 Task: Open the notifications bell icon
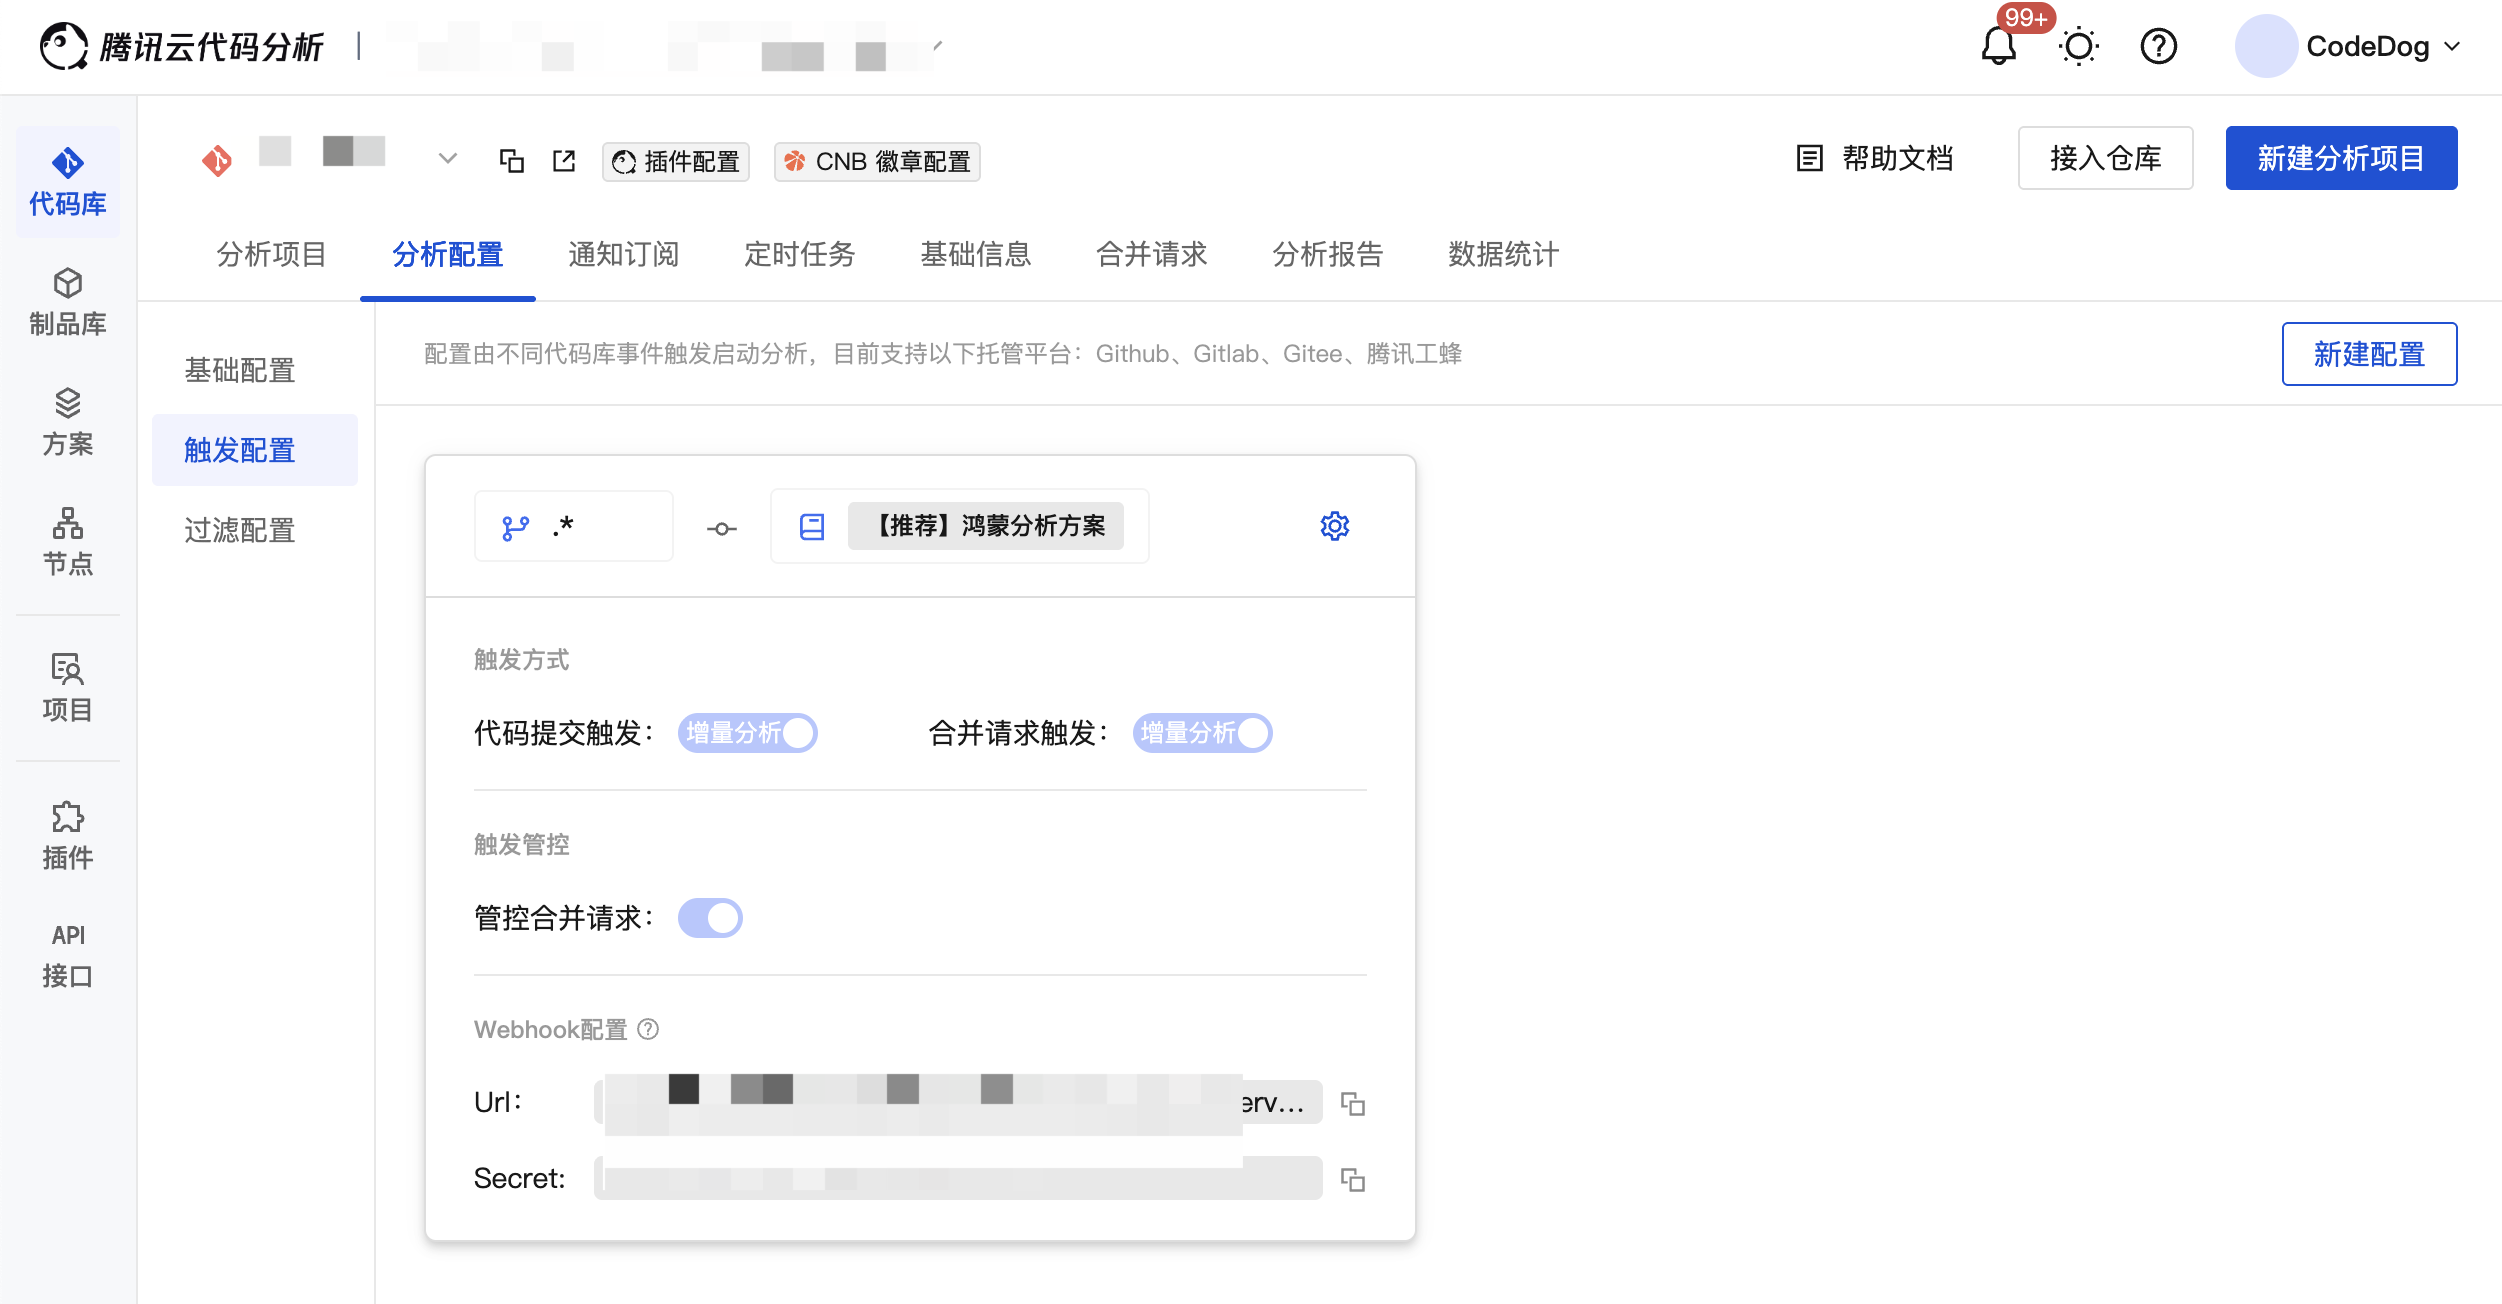tap(1998, 46)
